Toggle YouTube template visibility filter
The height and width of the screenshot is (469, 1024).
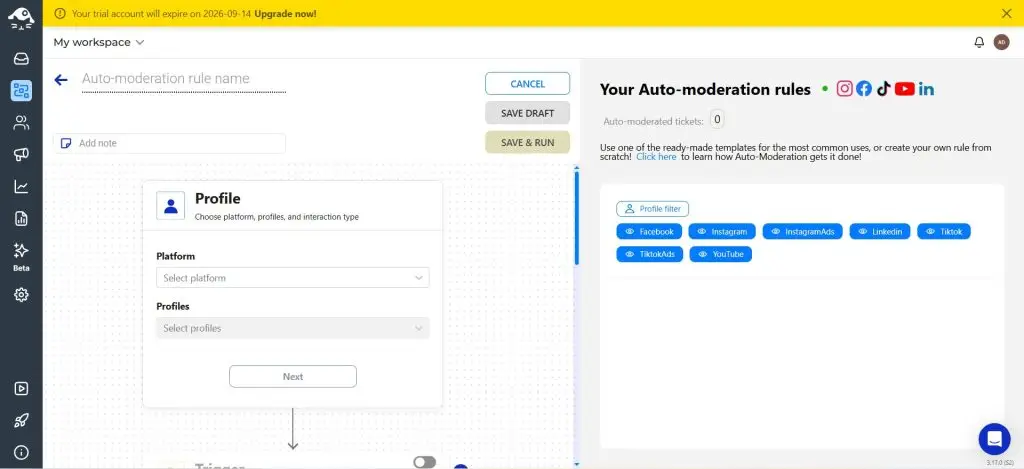coord(720,254)
